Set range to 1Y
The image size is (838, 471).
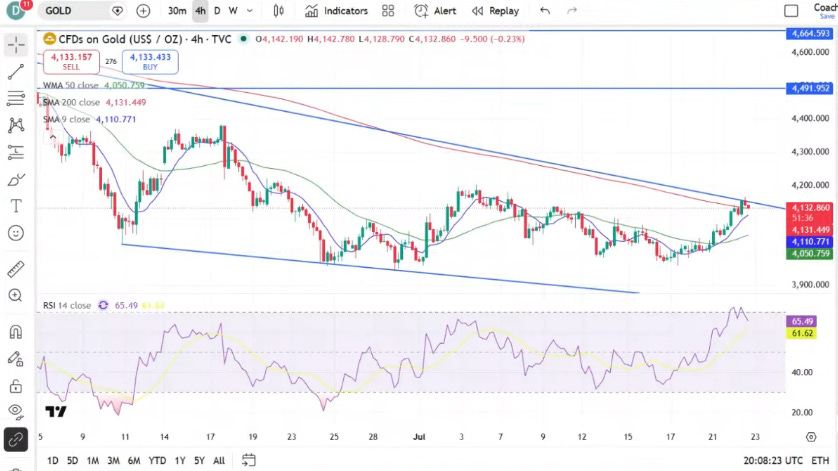pos(180,460)
